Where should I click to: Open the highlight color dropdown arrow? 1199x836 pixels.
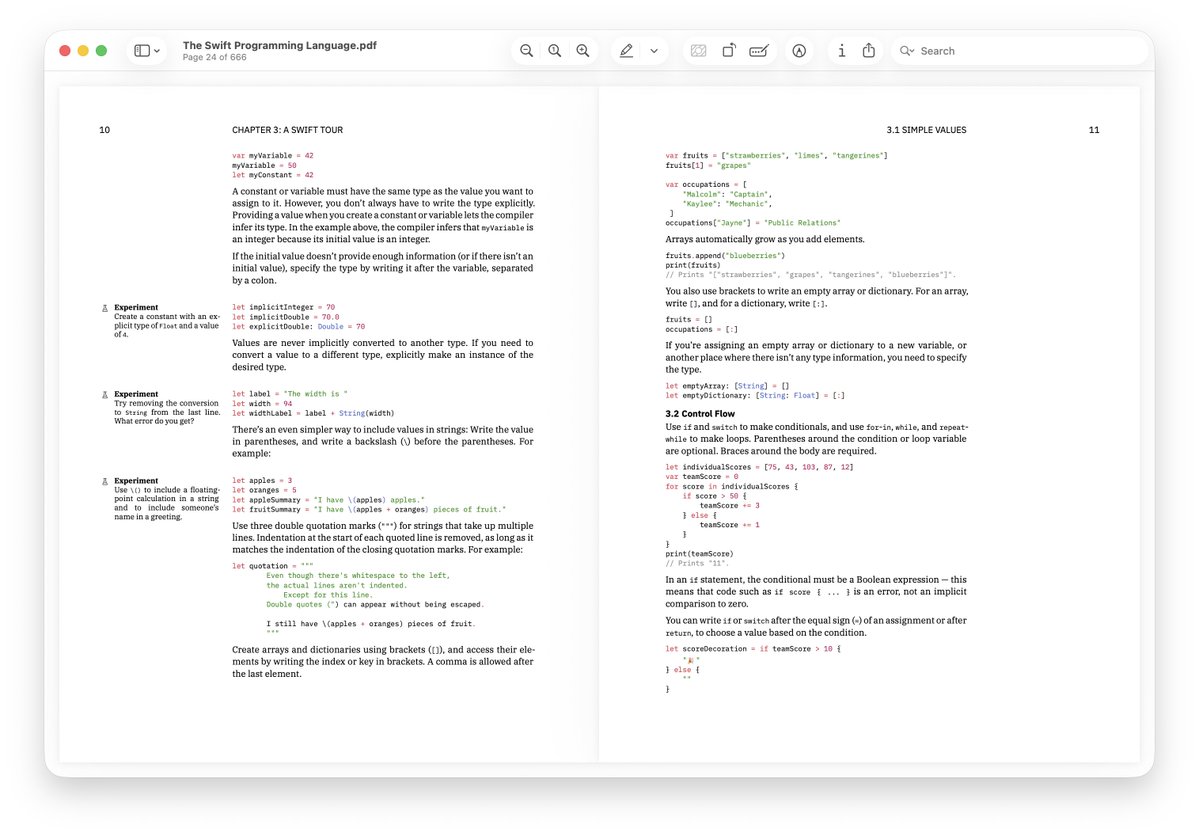click(x=654, y=51)
